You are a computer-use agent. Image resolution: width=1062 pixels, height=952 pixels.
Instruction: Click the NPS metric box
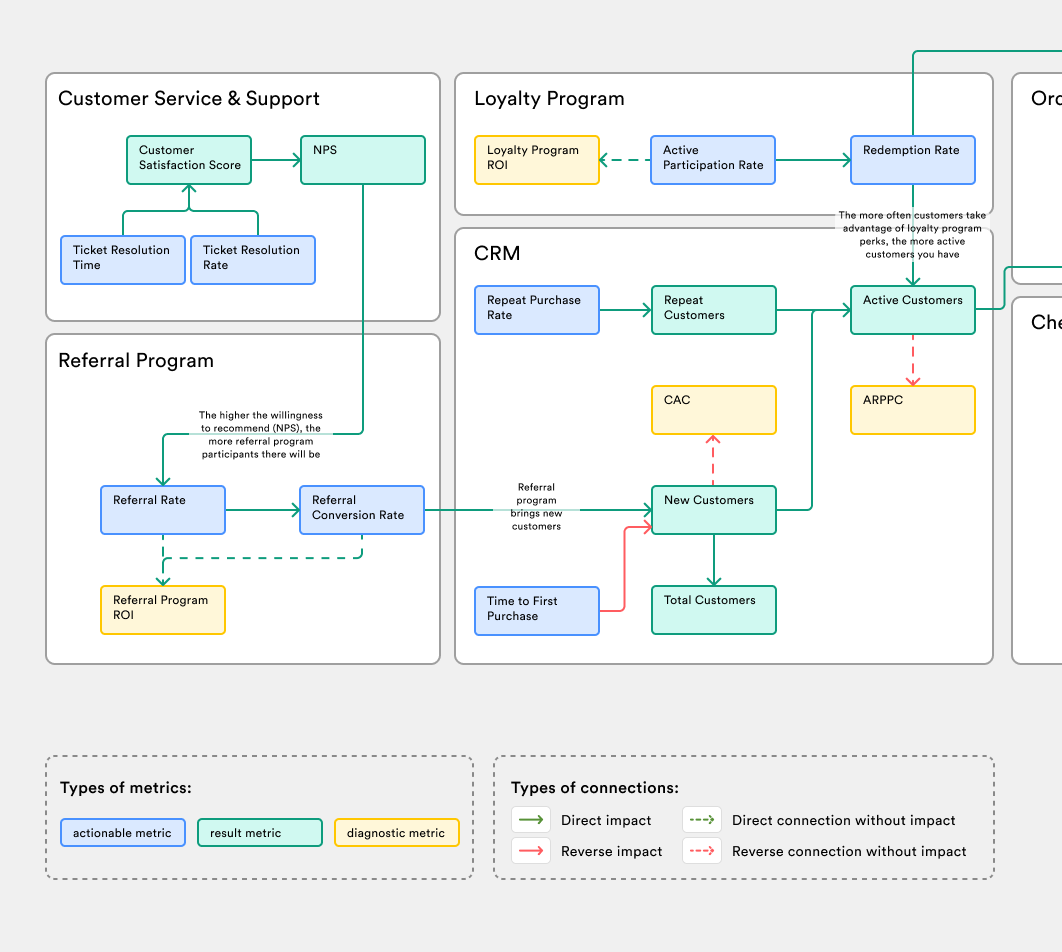click(x=363, y=160)
